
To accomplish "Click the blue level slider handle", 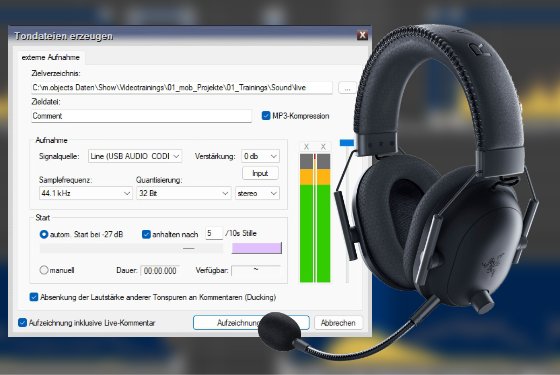I will [x=346, y=143].
